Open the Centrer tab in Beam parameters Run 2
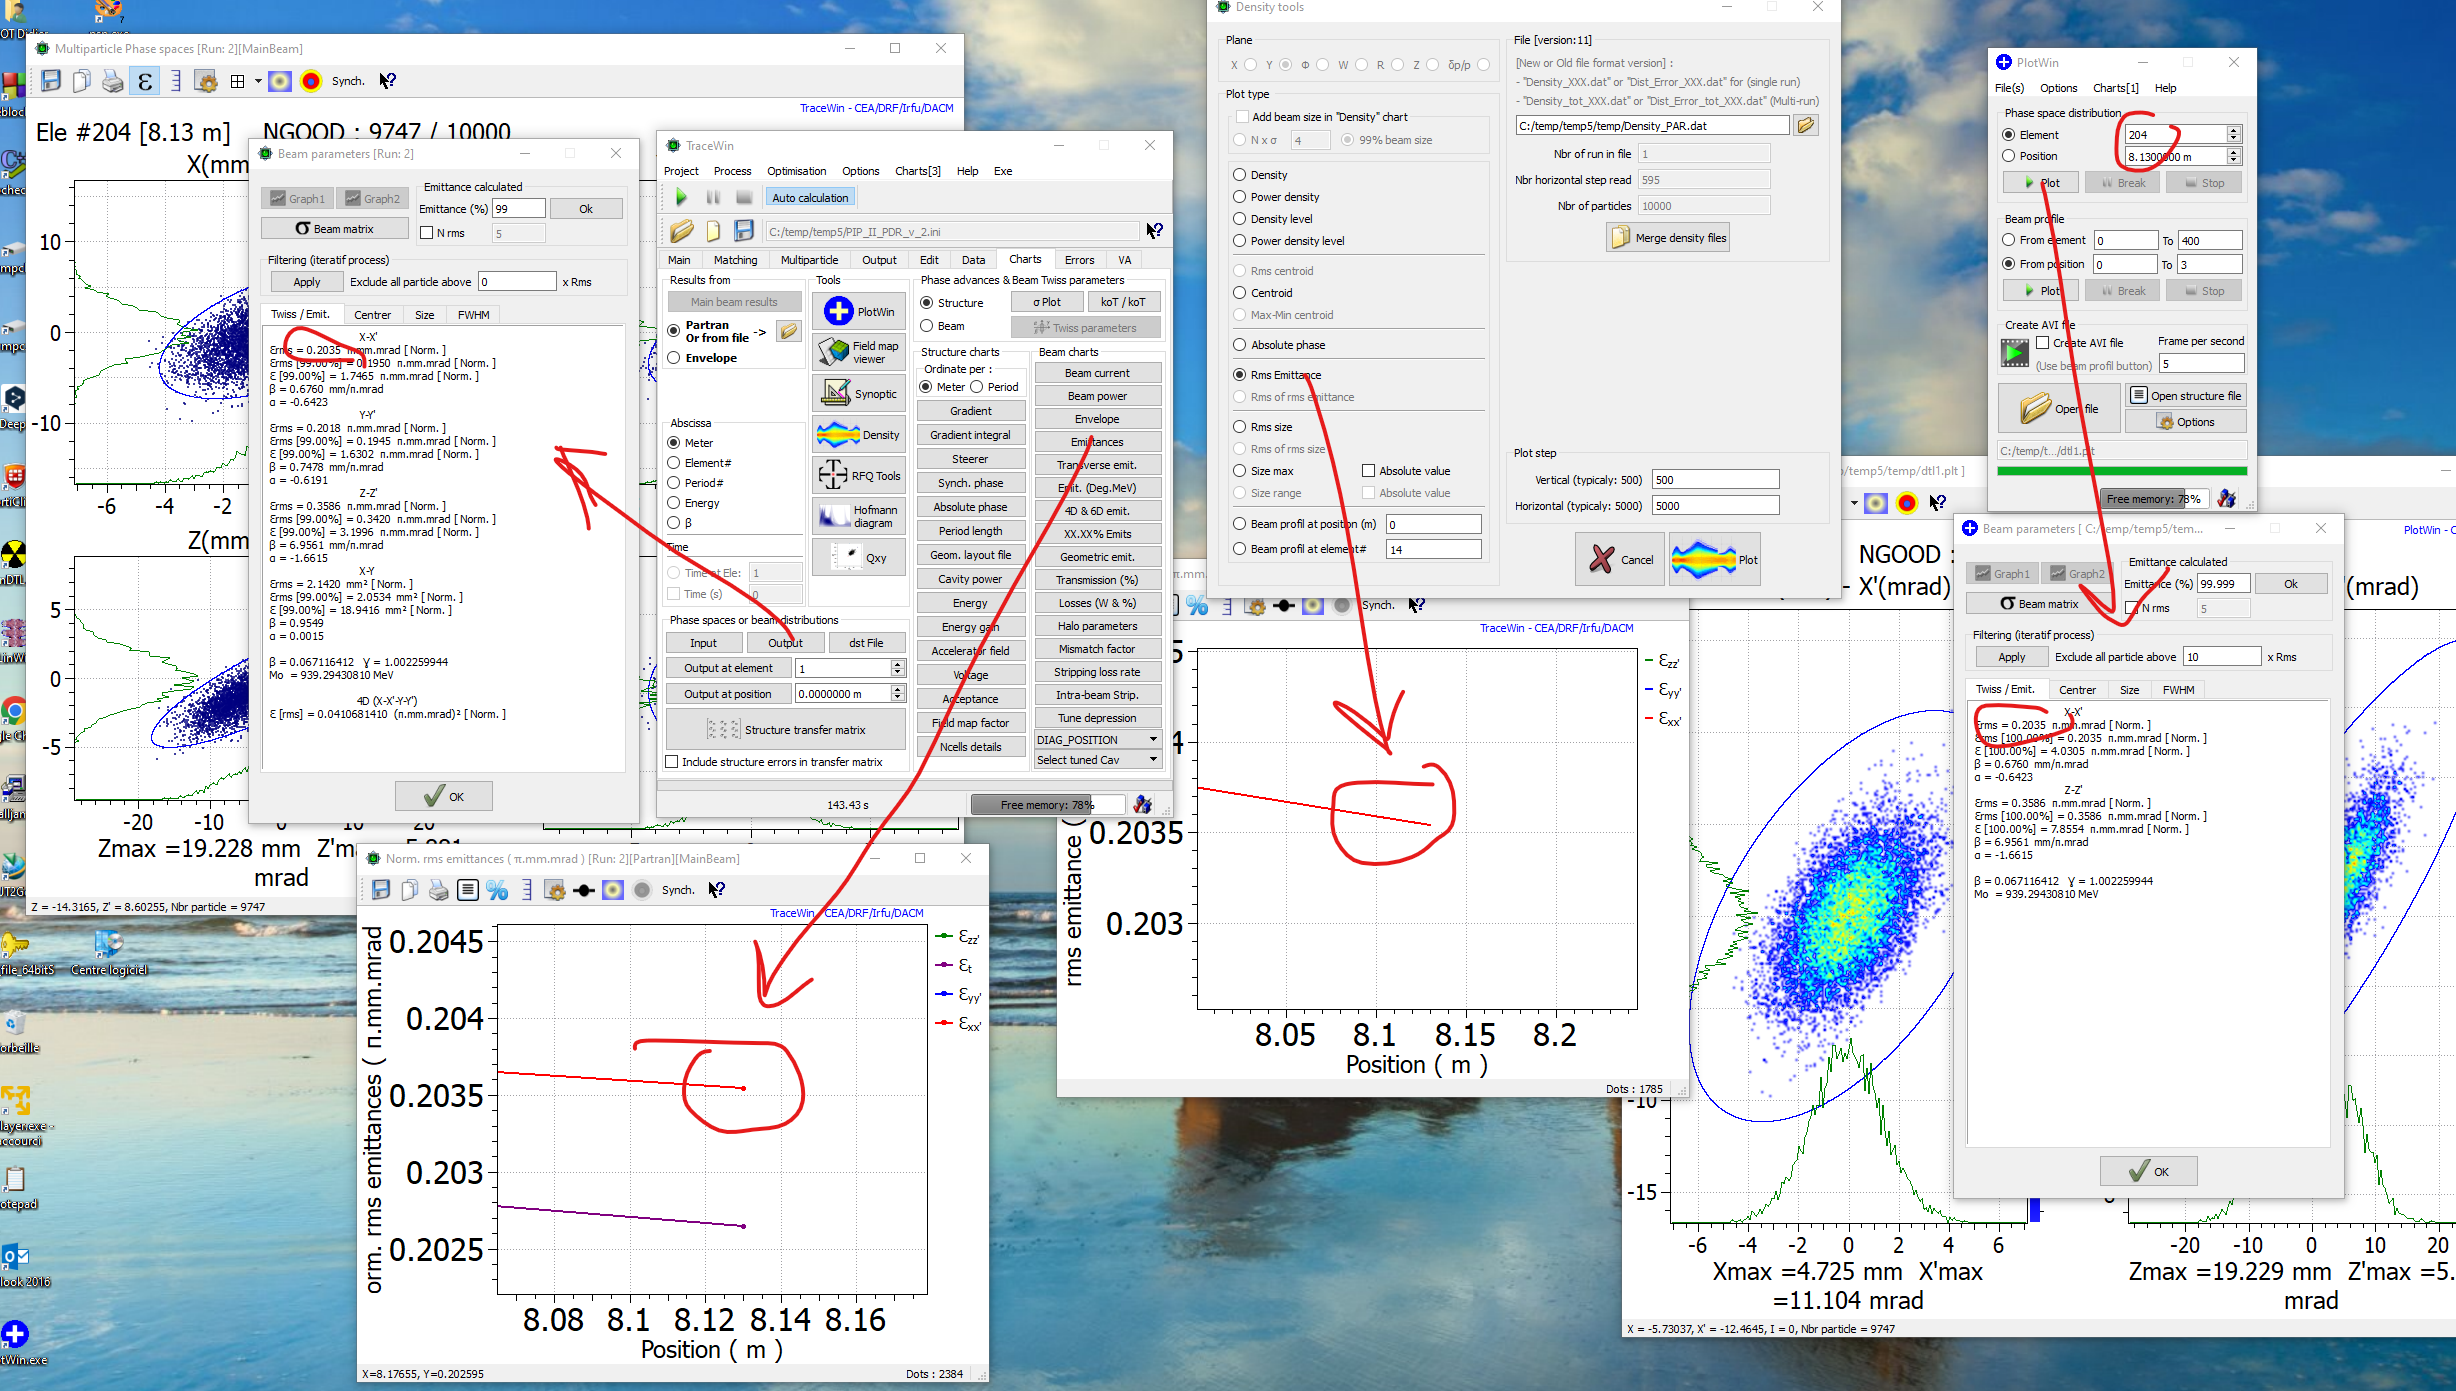 pos(372,315)
